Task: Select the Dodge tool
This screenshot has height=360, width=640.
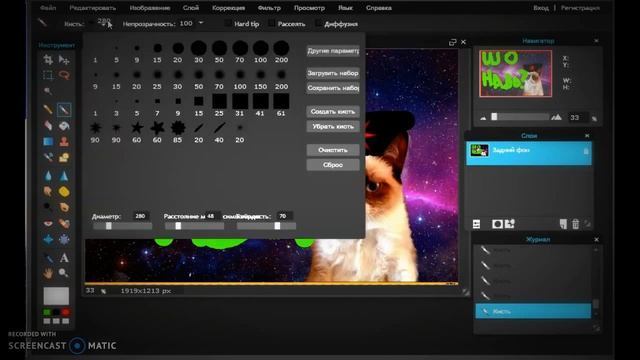Action: point(48,207)
